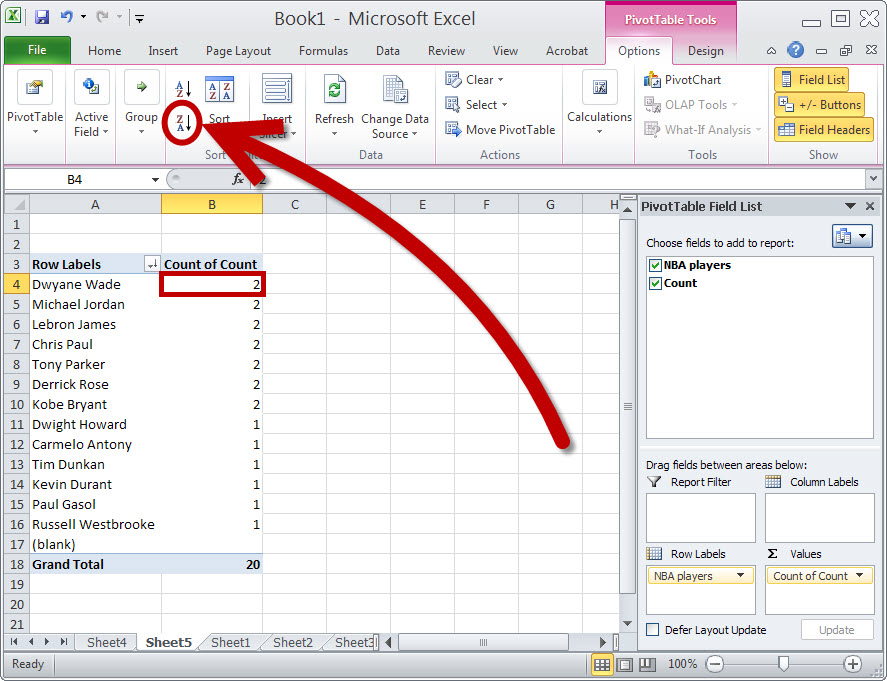Image resolution: width=887 pixels, height=681 pixels.
Task: Enable Defer Layout Update checkbox
Action: click(652, 630)
